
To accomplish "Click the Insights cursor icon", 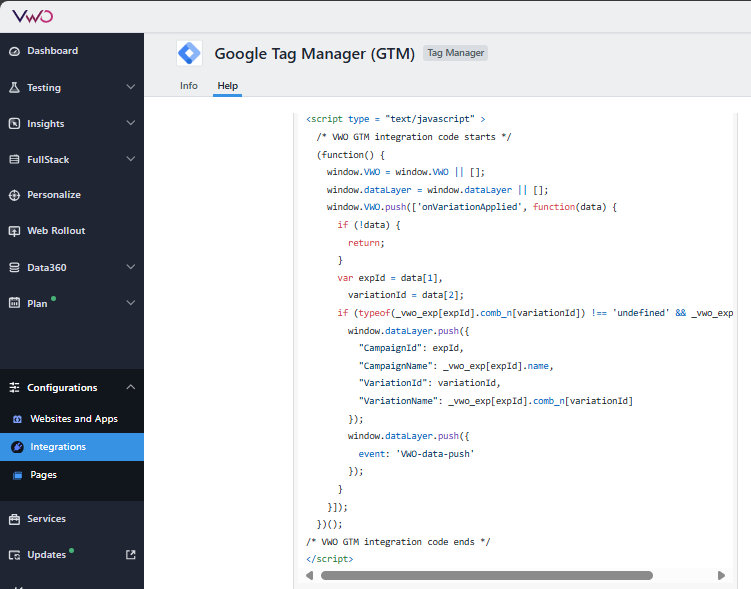I will coord(14,124).
